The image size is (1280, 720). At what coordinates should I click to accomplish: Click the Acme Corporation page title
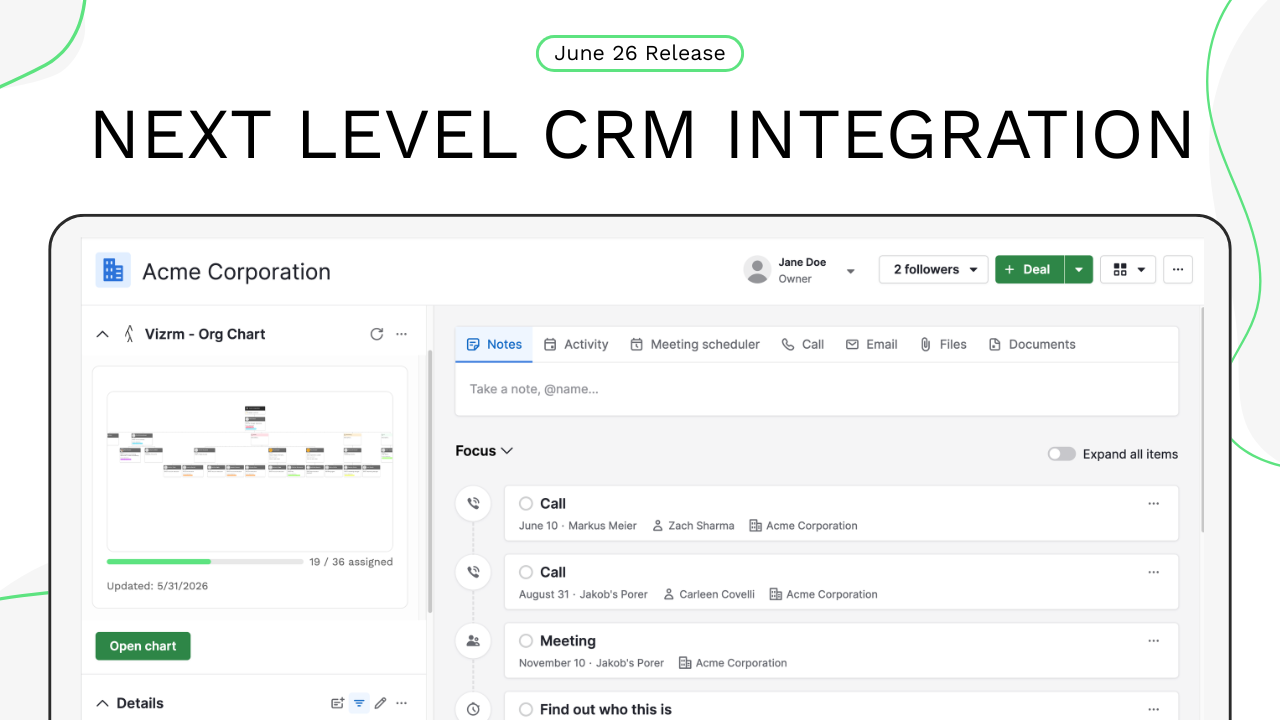click(236, 271)
